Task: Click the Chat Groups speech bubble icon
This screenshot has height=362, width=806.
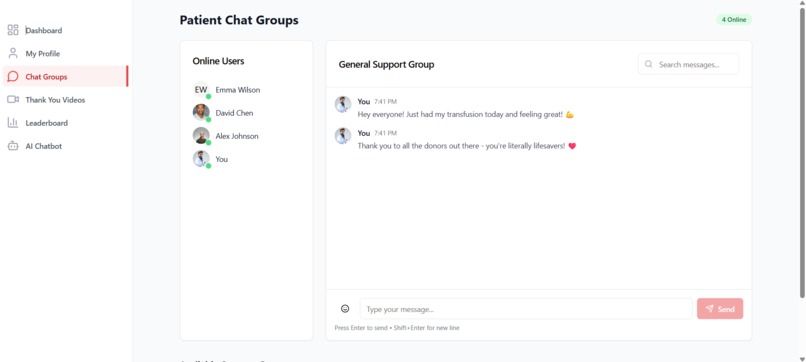Action: pyautogui.click(x=13, y=77)
